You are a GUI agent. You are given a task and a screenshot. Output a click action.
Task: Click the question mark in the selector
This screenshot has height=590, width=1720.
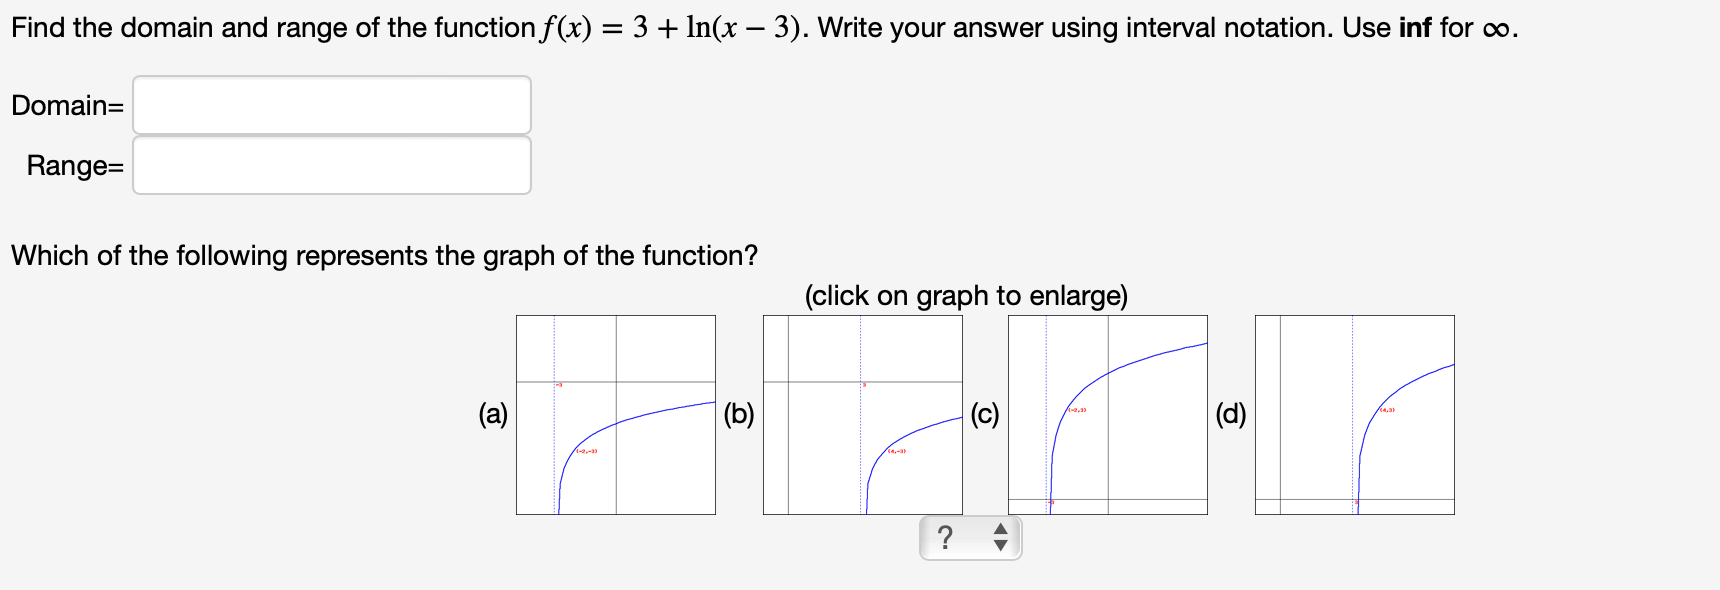[x=944, y=536]
